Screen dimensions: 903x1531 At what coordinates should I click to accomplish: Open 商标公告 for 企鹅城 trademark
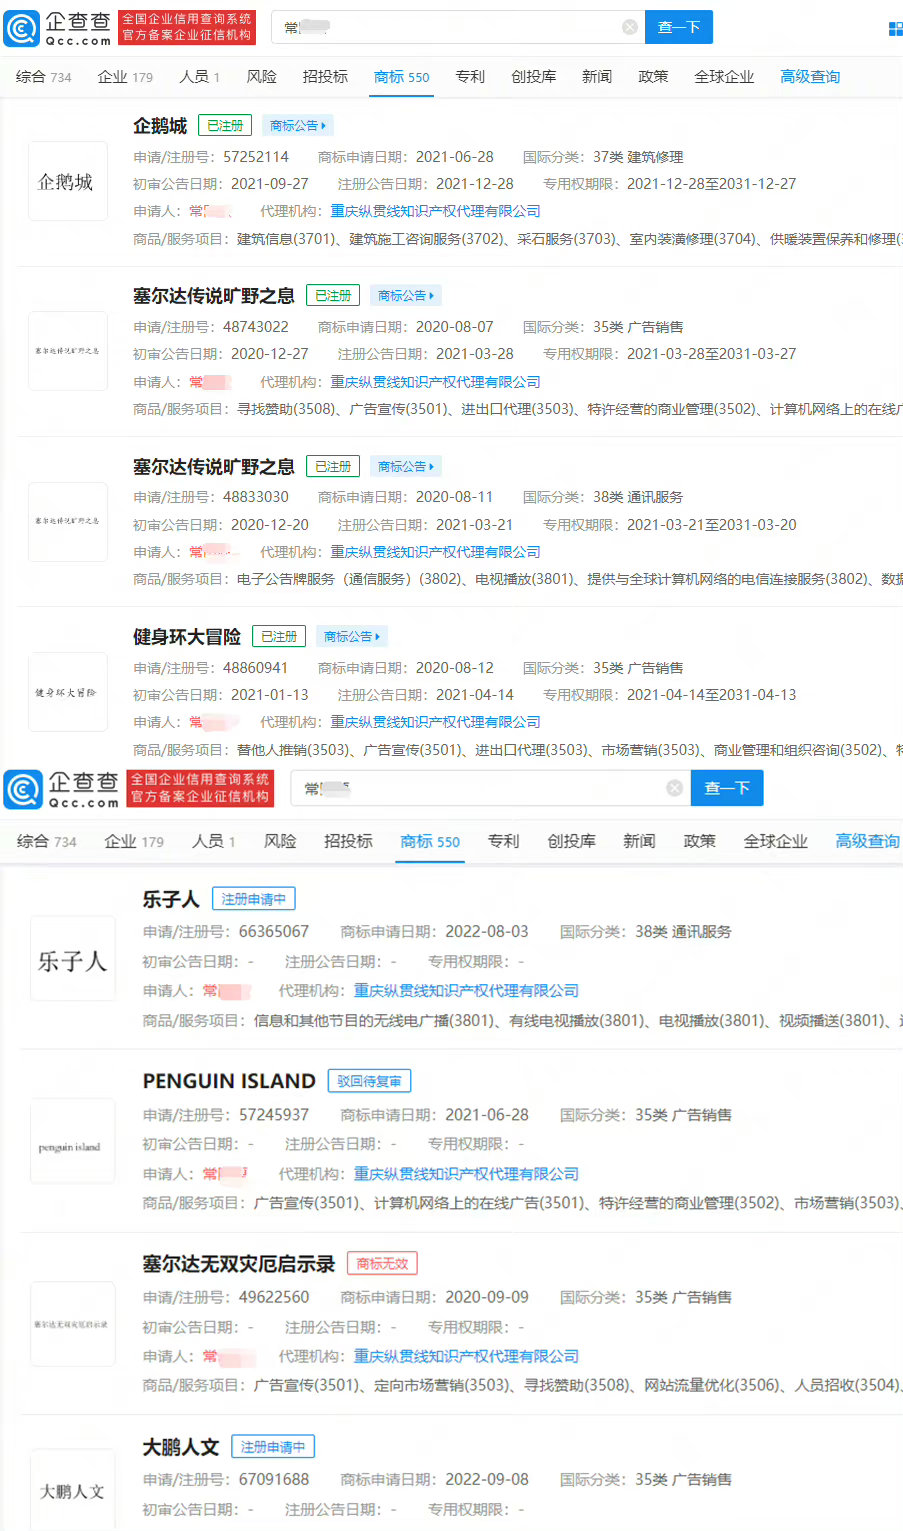297,125
